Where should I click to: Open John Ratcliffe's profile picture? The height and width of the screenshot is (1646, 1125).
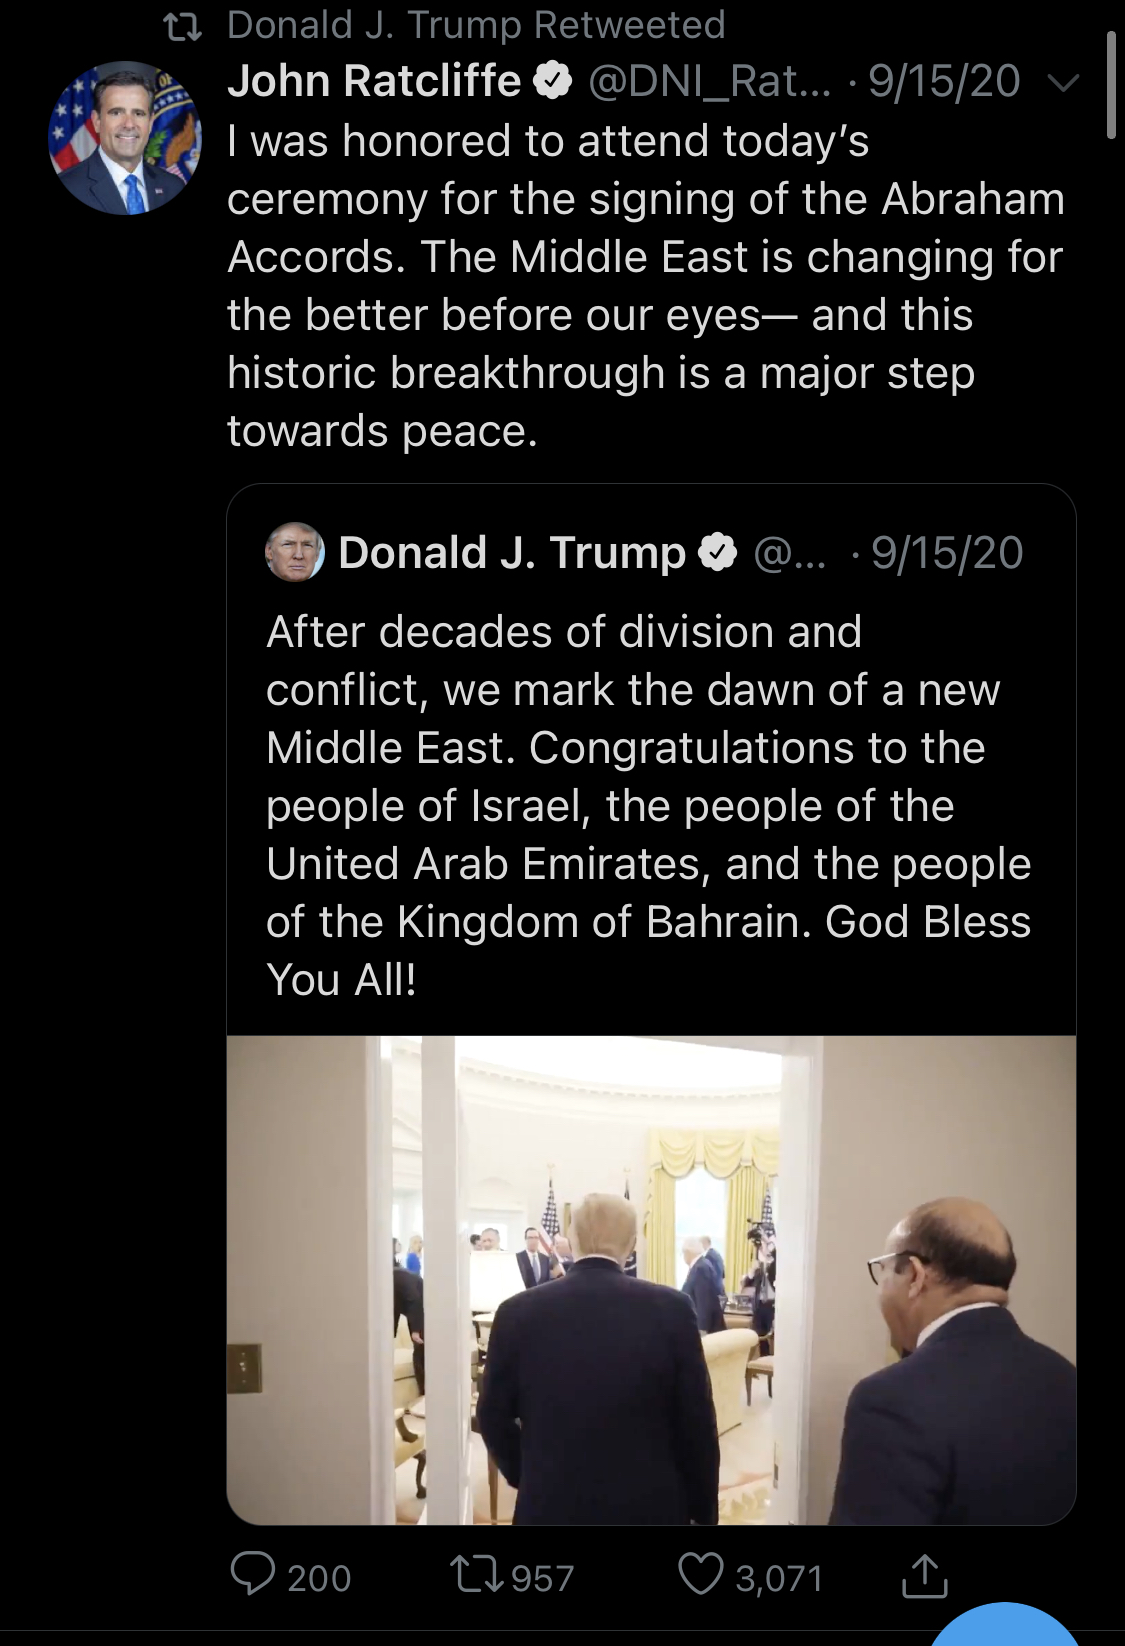tap(125, 138)
